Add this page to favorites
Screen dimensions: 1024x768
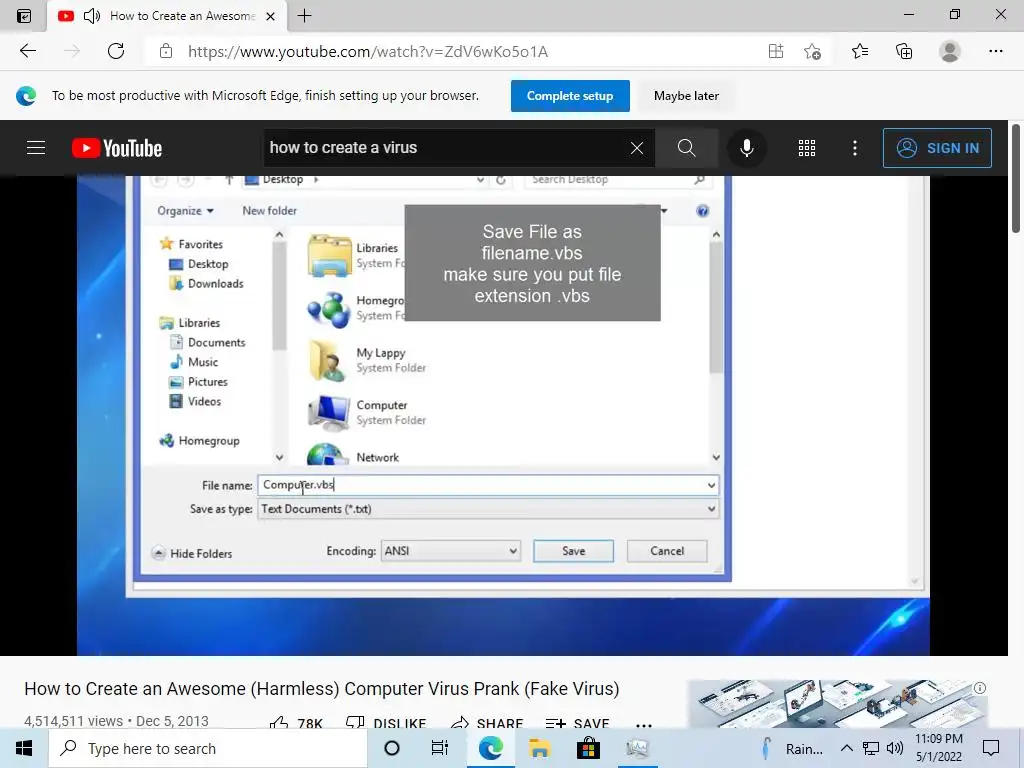[812, 51]
